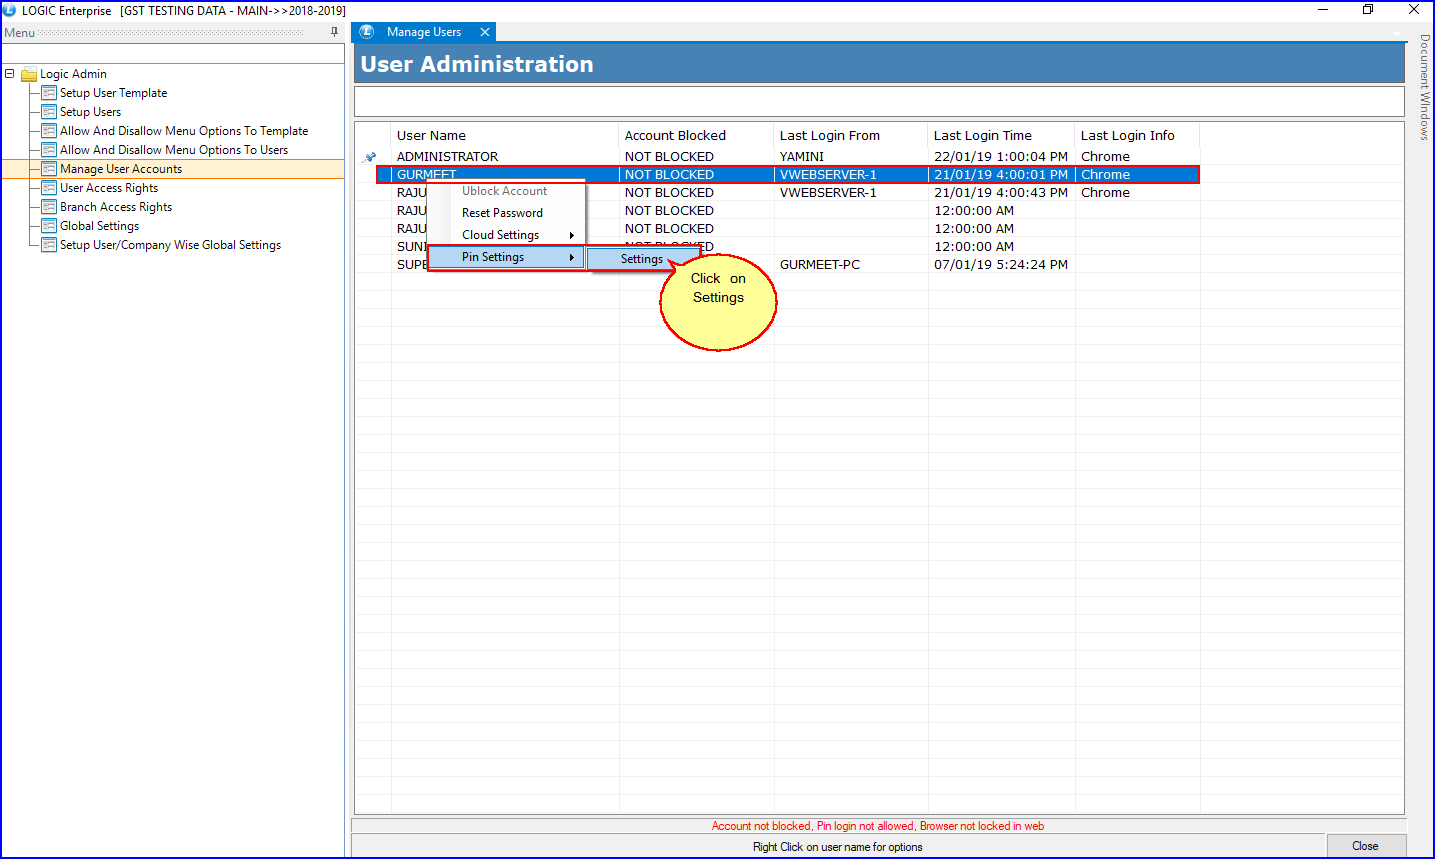Click the Logic Admin folder icon
This screenshot has height=859, width=1435.
29,74
